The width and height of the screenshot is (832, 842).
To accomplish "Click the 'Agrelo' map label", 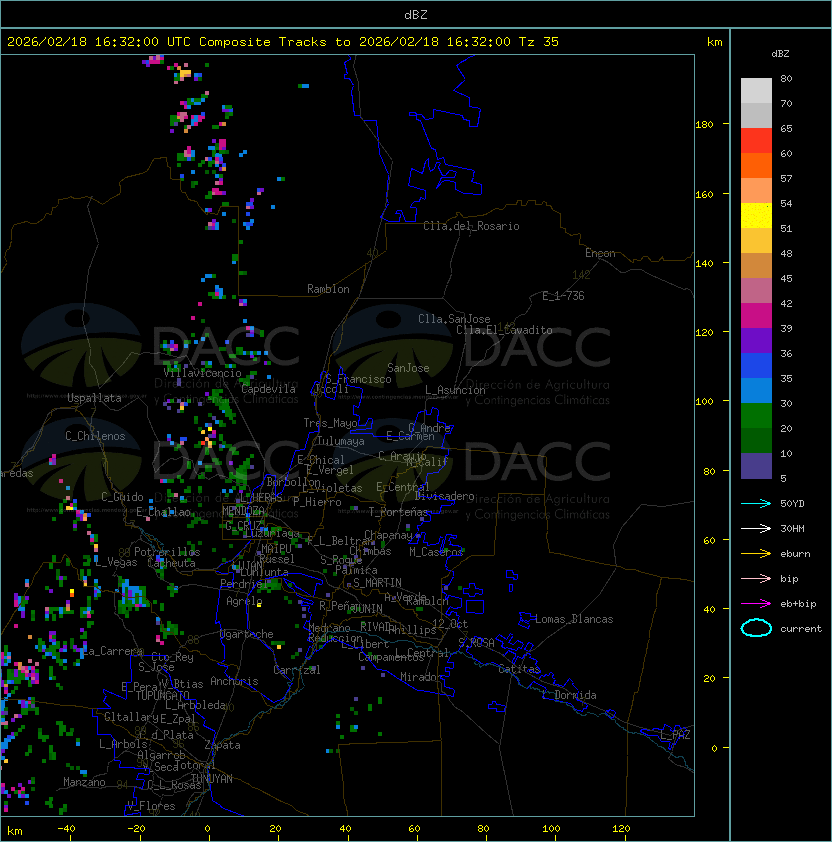I will [244, 601].
